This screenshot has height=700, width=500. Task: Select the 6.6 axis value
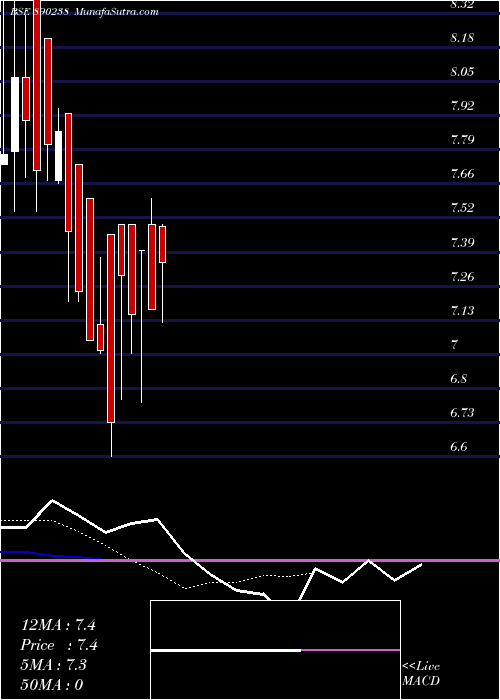pos(459,447)
